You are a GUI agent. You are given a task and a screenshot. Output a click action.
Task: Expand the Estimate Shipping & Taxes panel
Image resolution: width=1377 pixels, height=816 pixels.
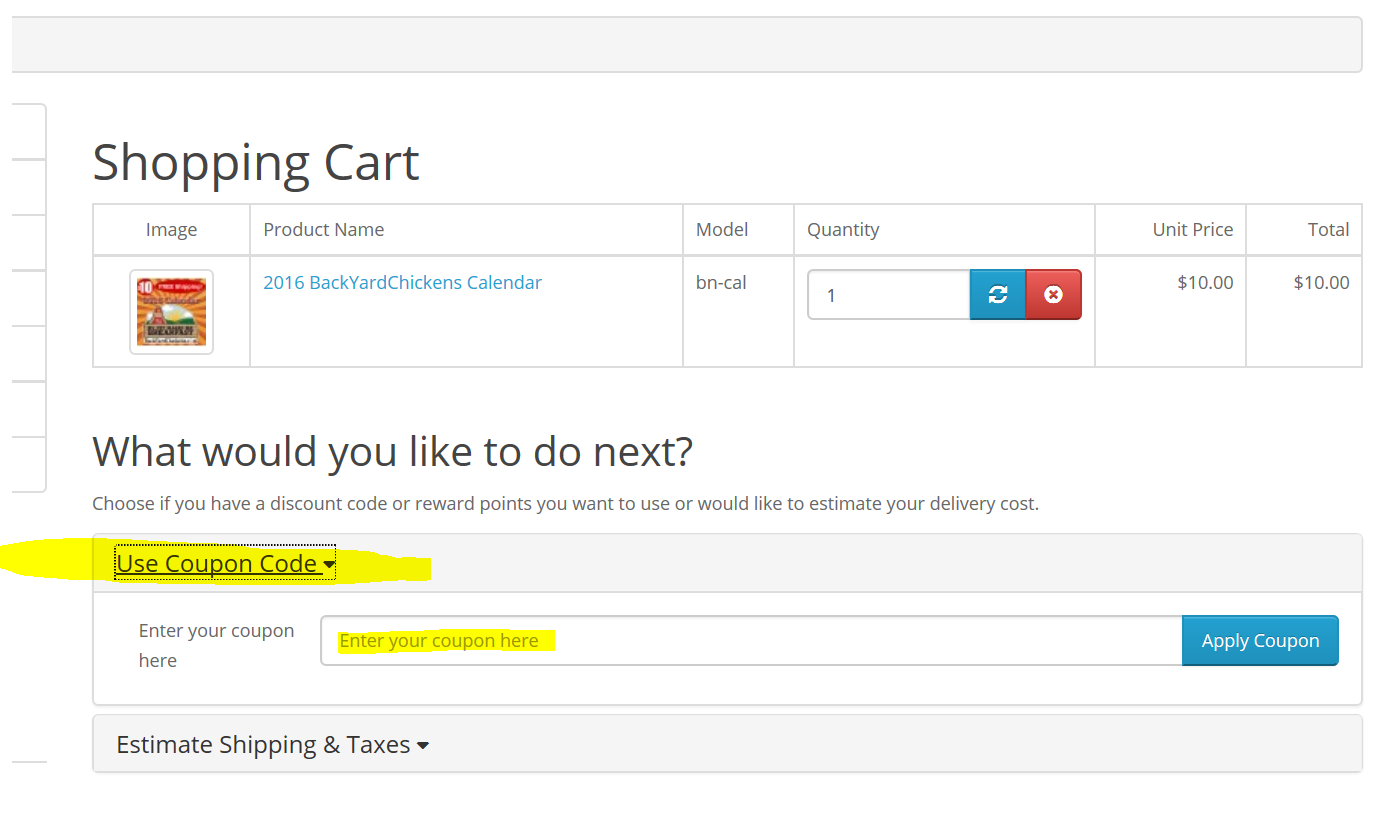tap(263, 745)
